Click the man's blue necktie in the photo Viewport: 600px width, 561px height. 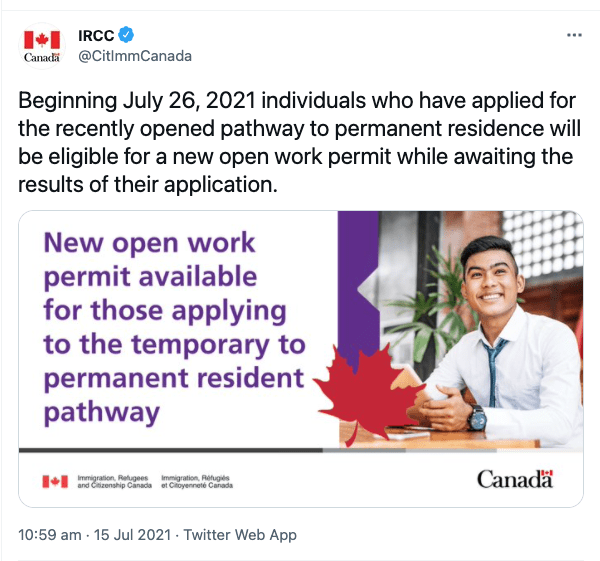point(493,370)
